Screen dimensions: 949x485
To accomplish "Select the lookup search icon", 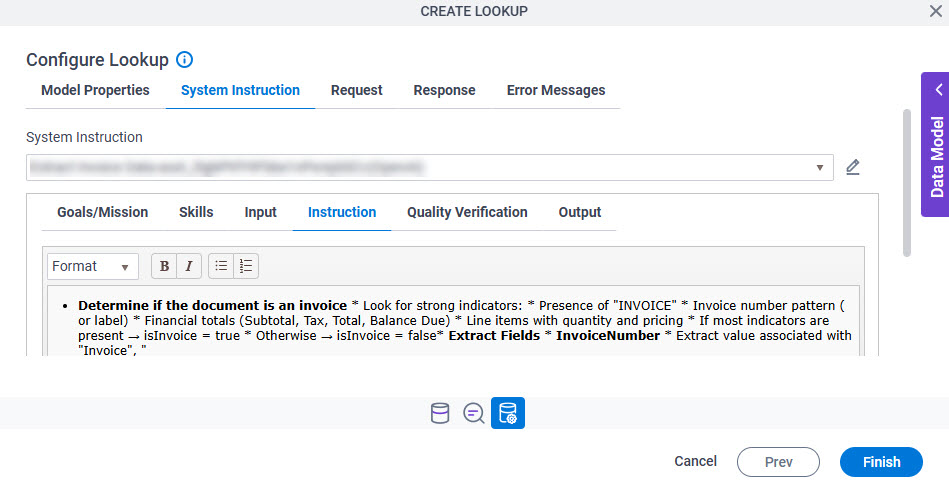I will coord(473,413).
